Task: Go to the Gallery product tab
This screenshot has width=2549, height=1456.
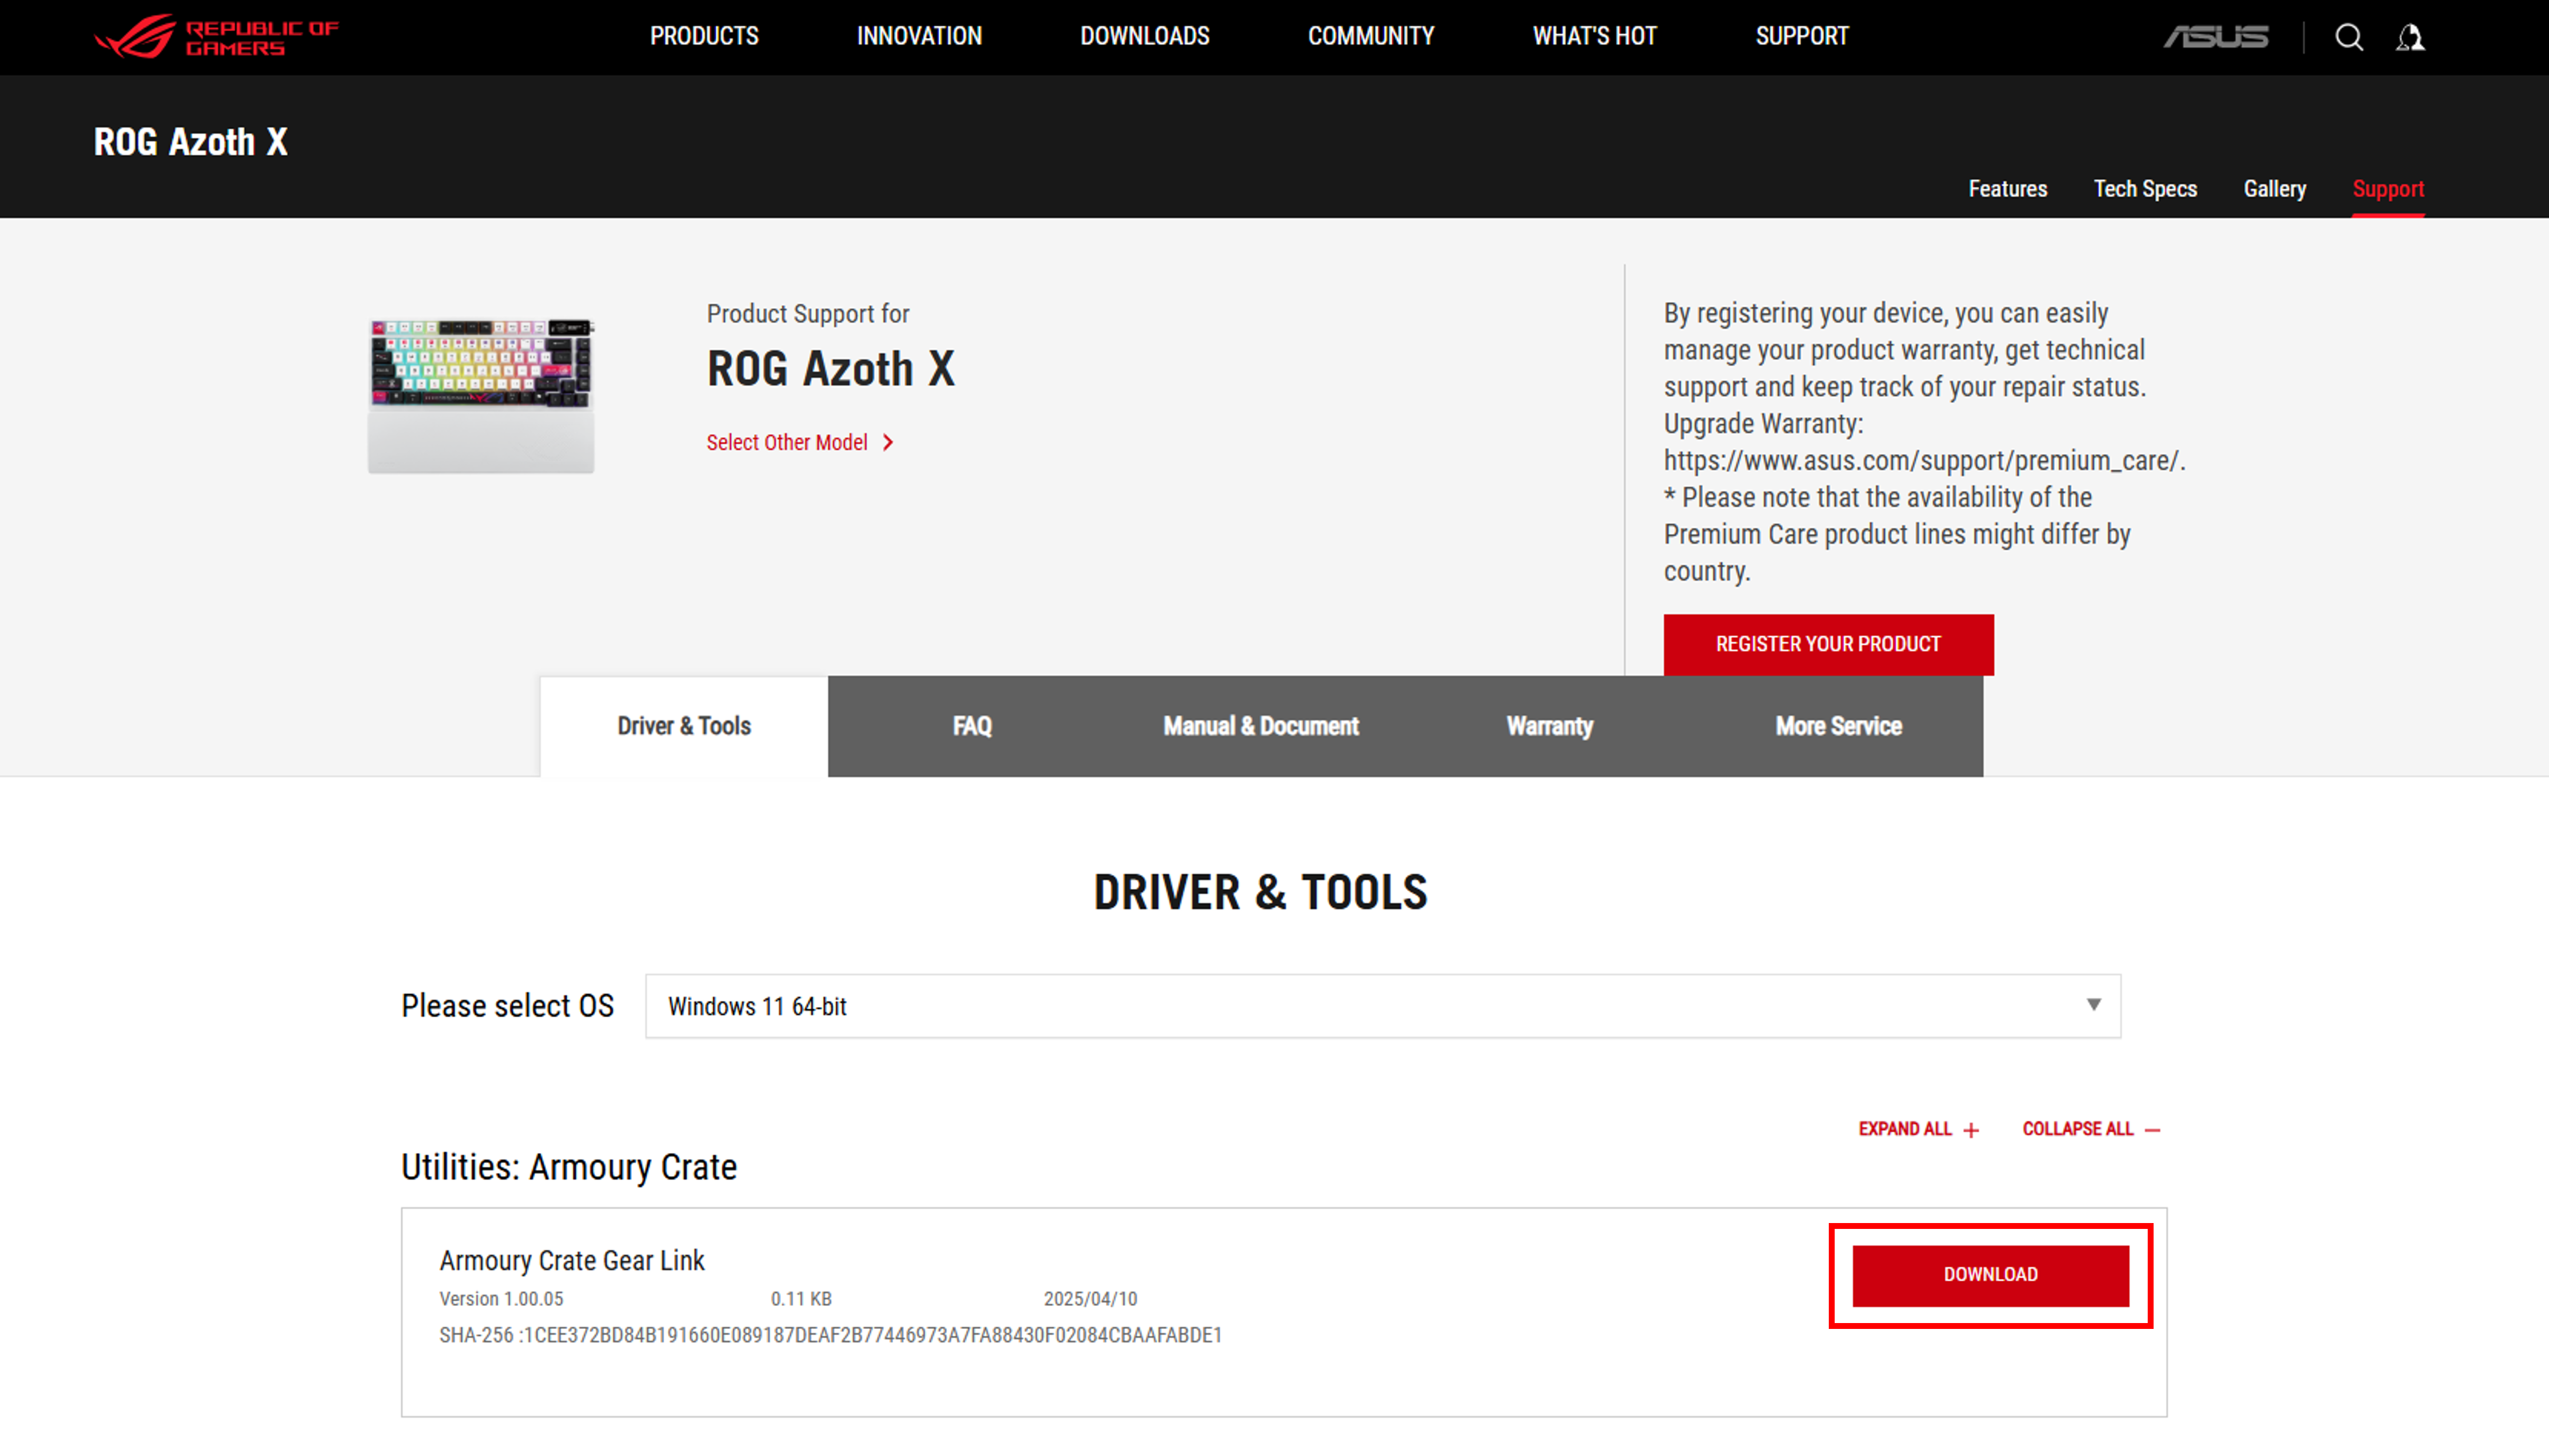Action: 2275,189
